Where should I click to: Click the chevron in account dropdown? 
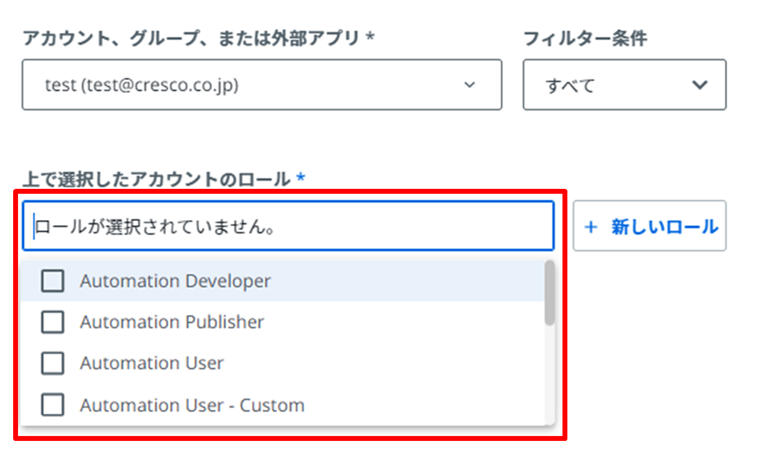coord(469,85)
